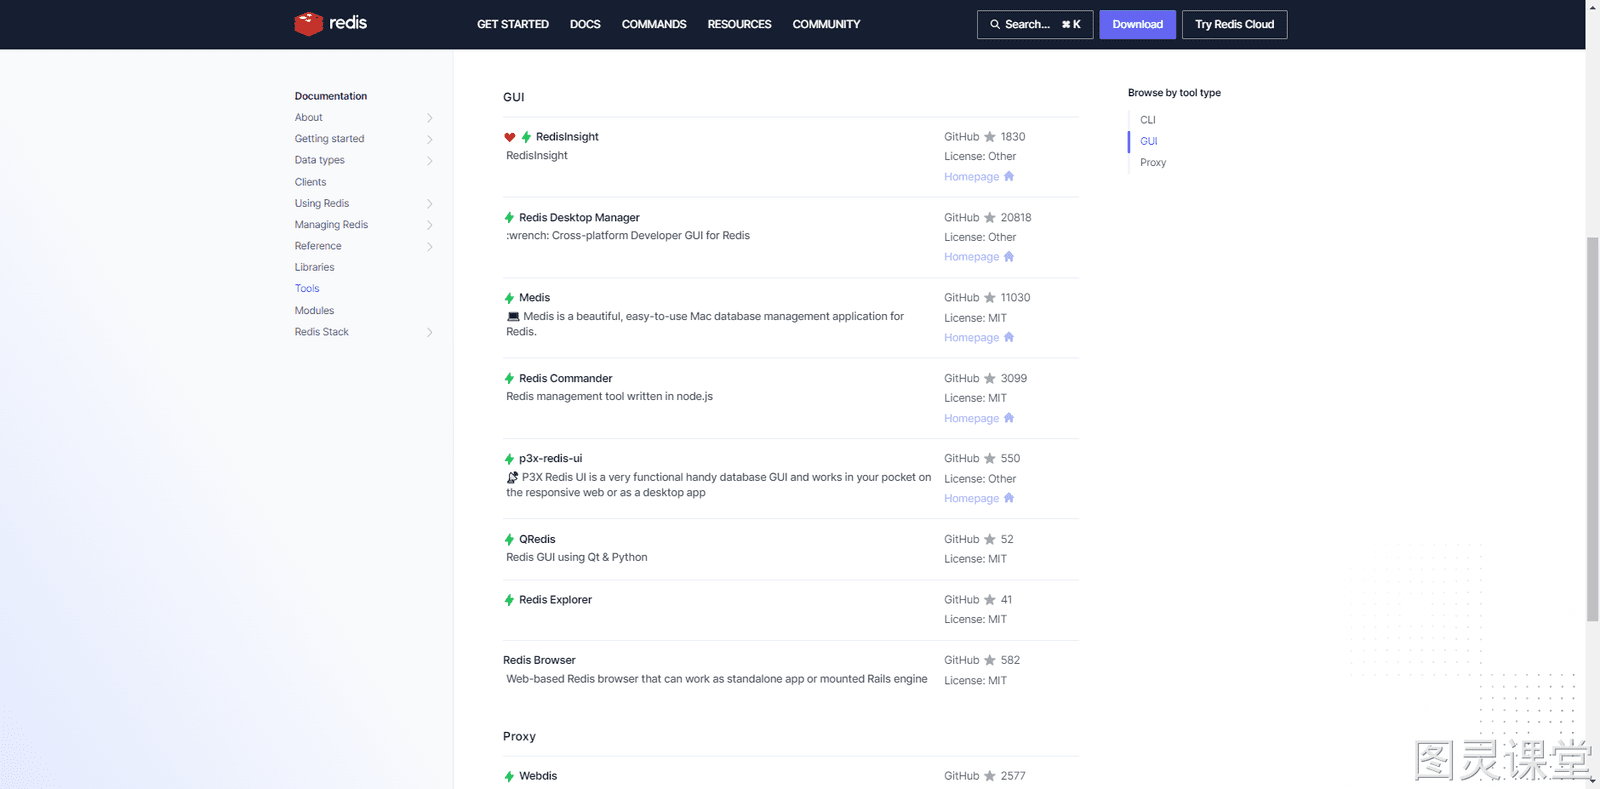Open the Tools documentation link
Screen dimensions: 1600x789
307,288
